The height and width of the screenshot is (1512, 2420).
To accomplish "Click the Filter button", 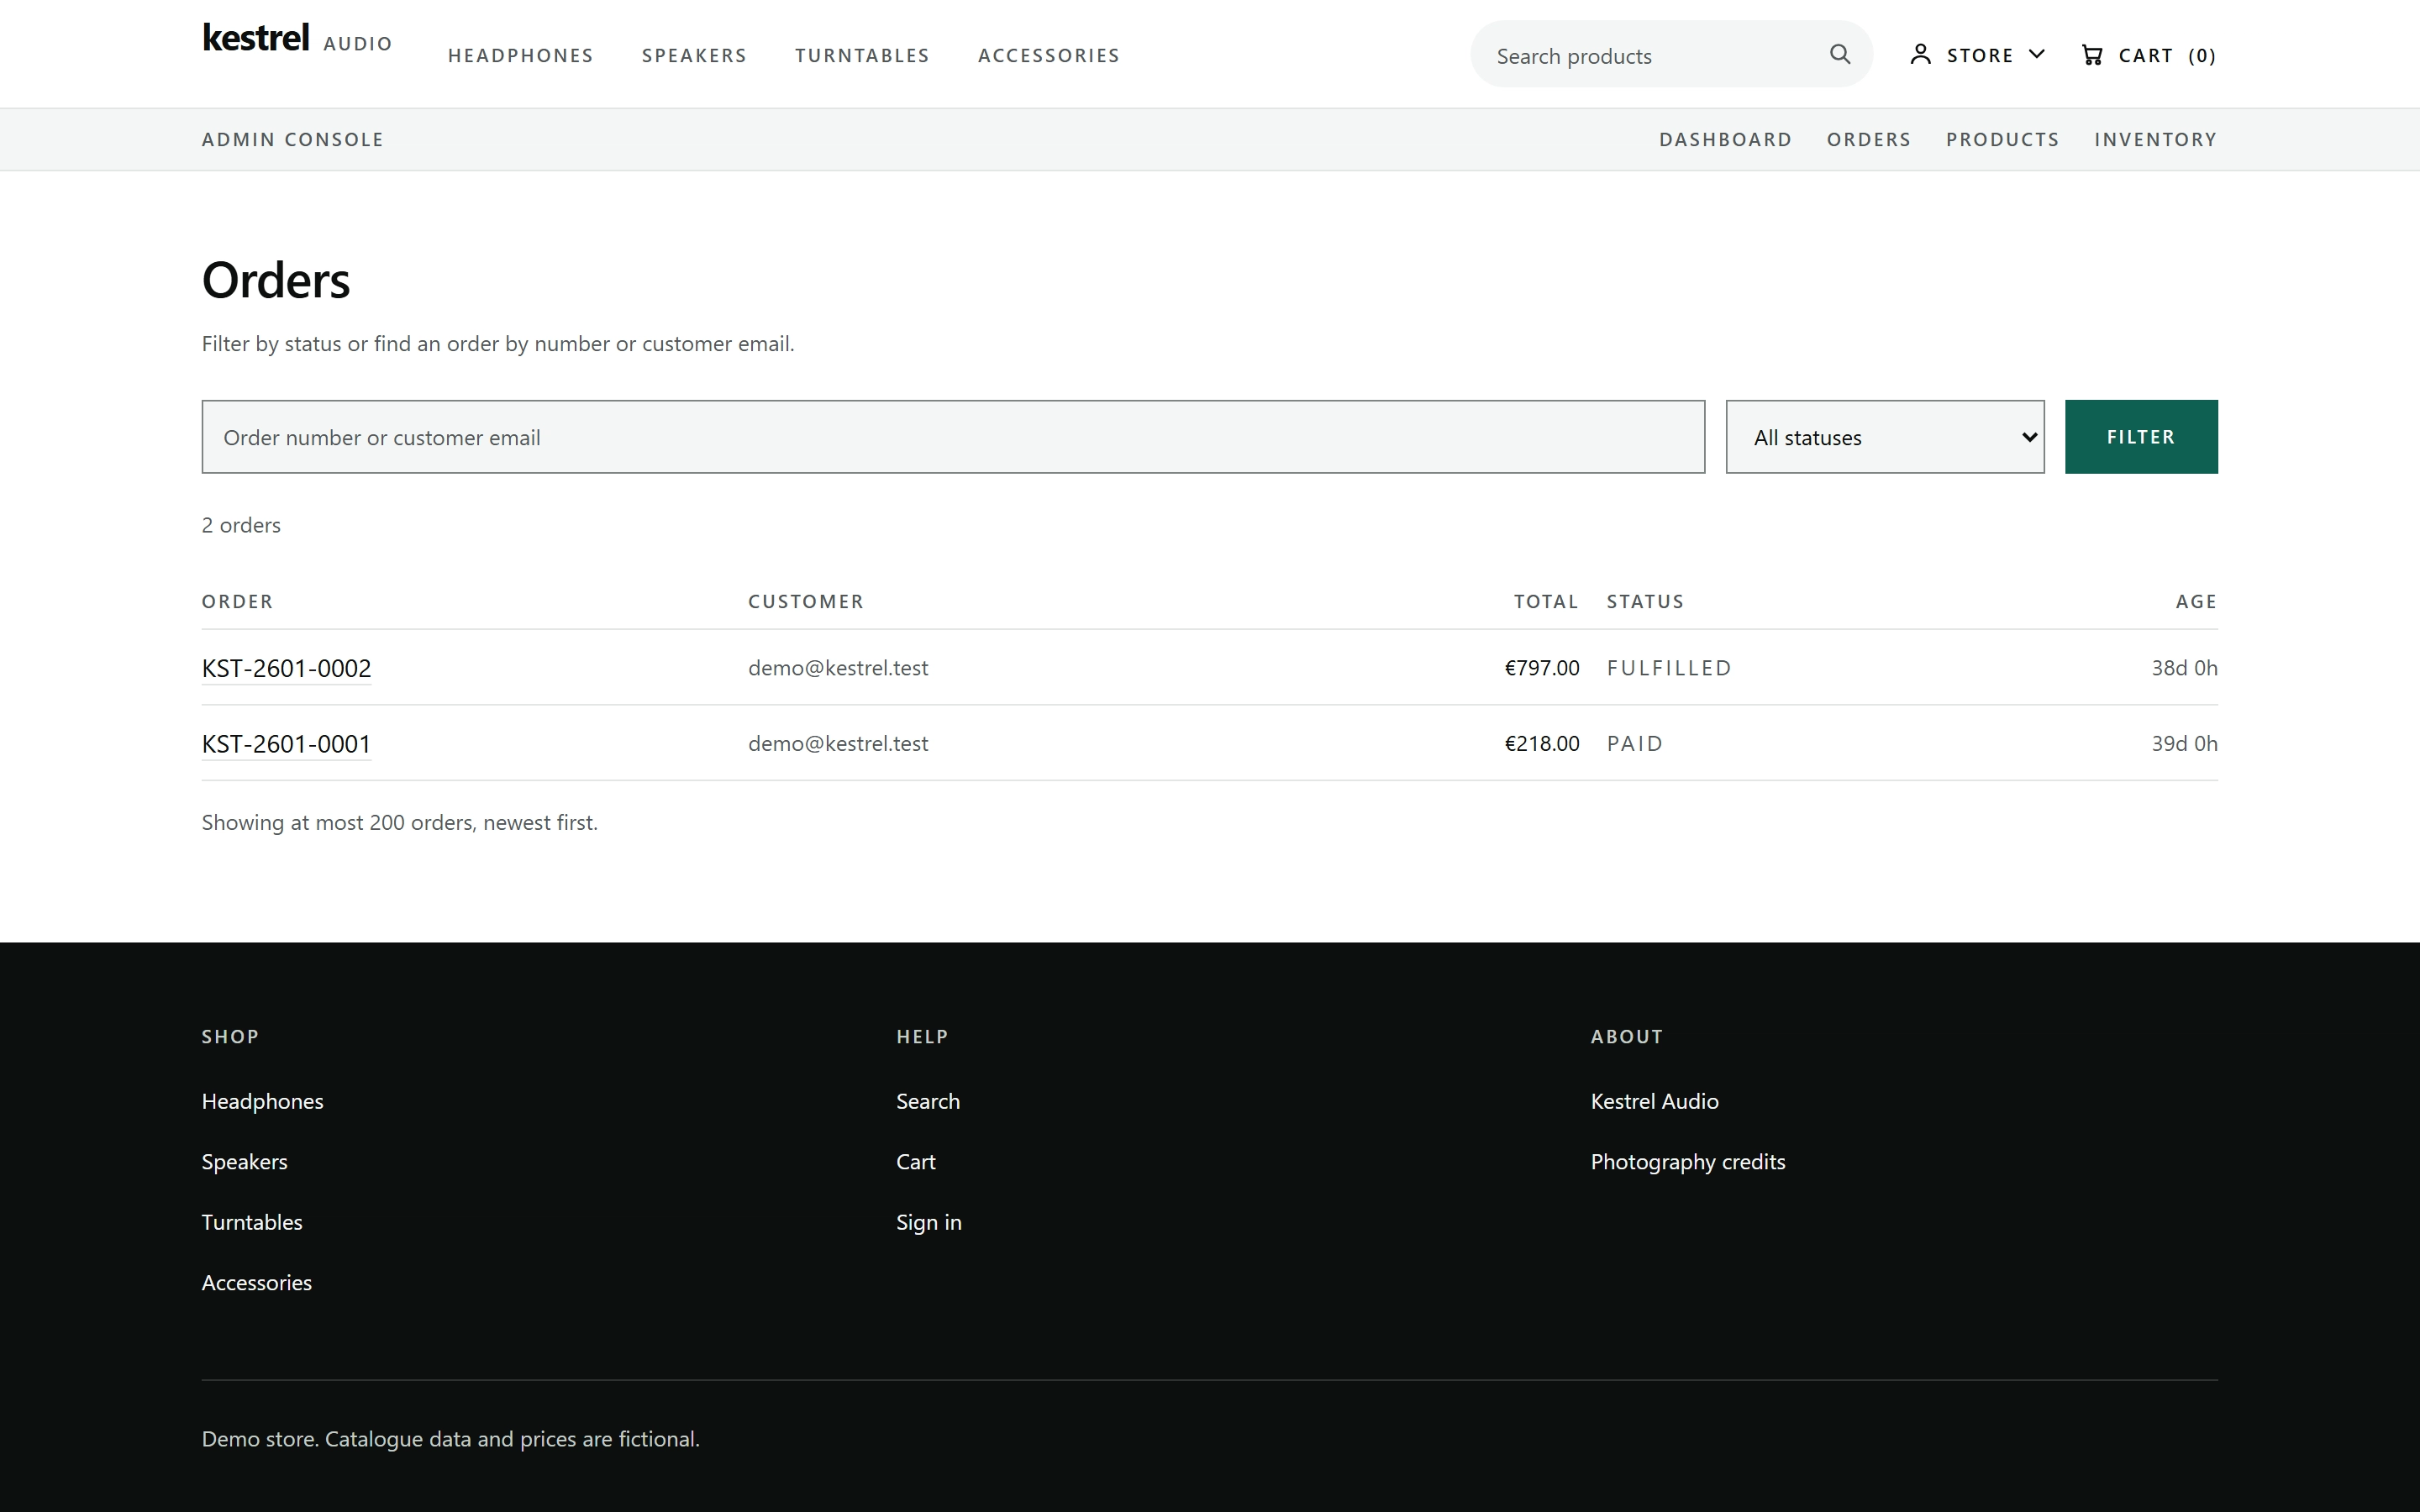I will point(2141,437).
